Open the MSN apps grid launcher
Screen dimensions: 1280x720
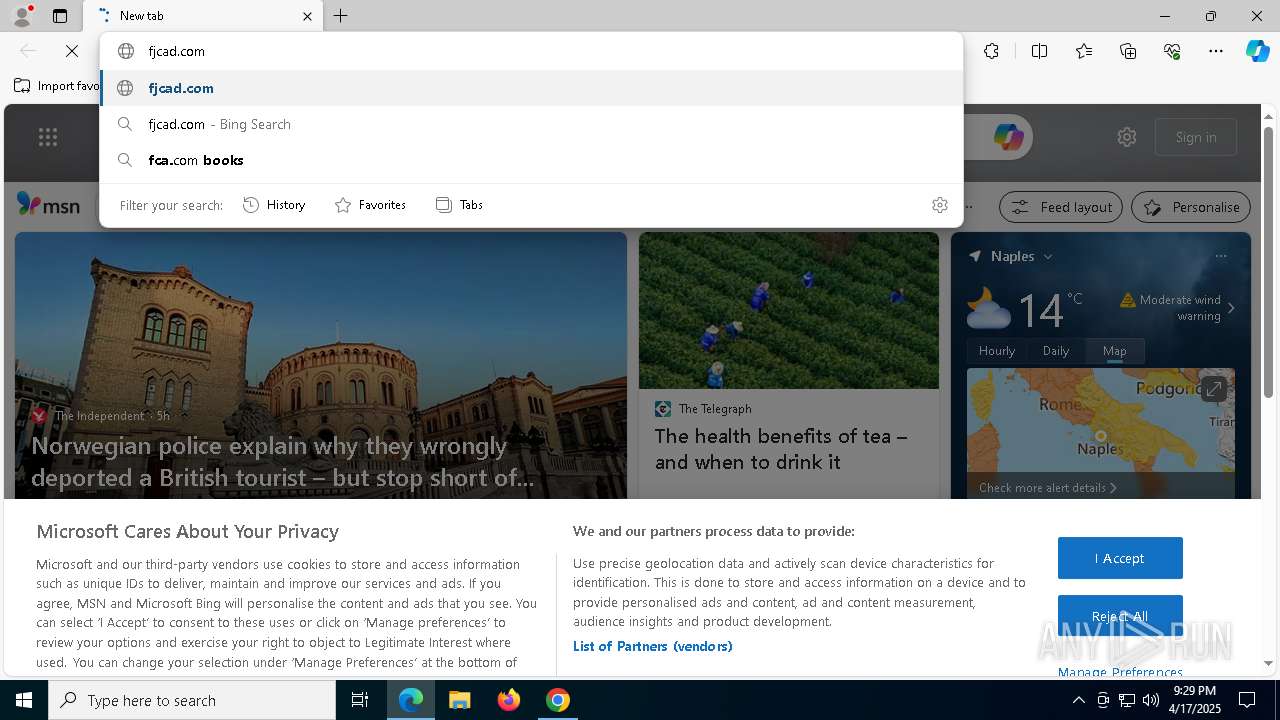48,138
